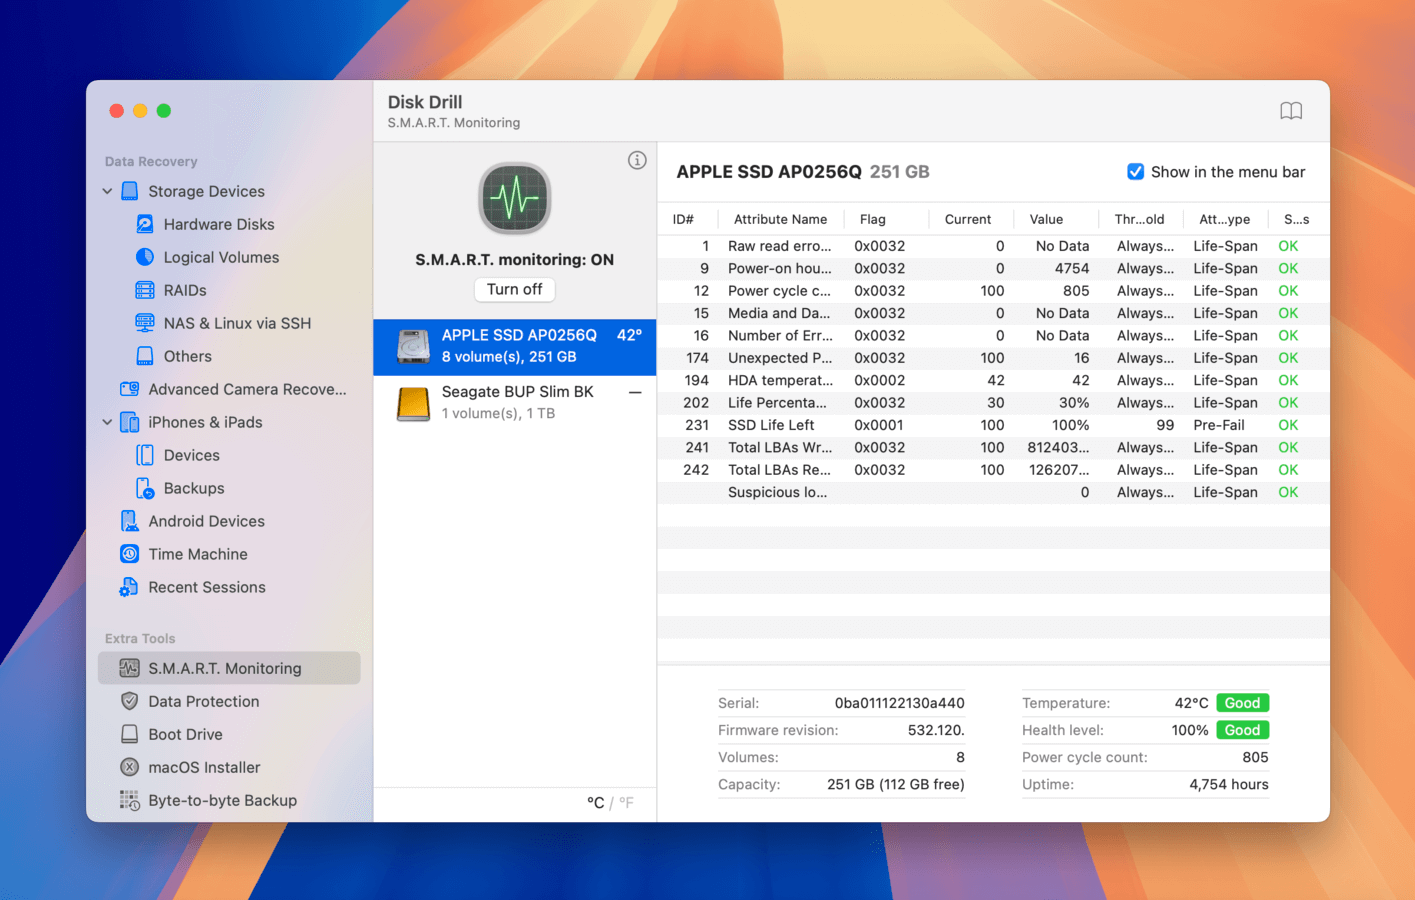This screenshot has height=900, width=1415.
Task: Click the Storage Devices drive icon
Action: [130, 191]
